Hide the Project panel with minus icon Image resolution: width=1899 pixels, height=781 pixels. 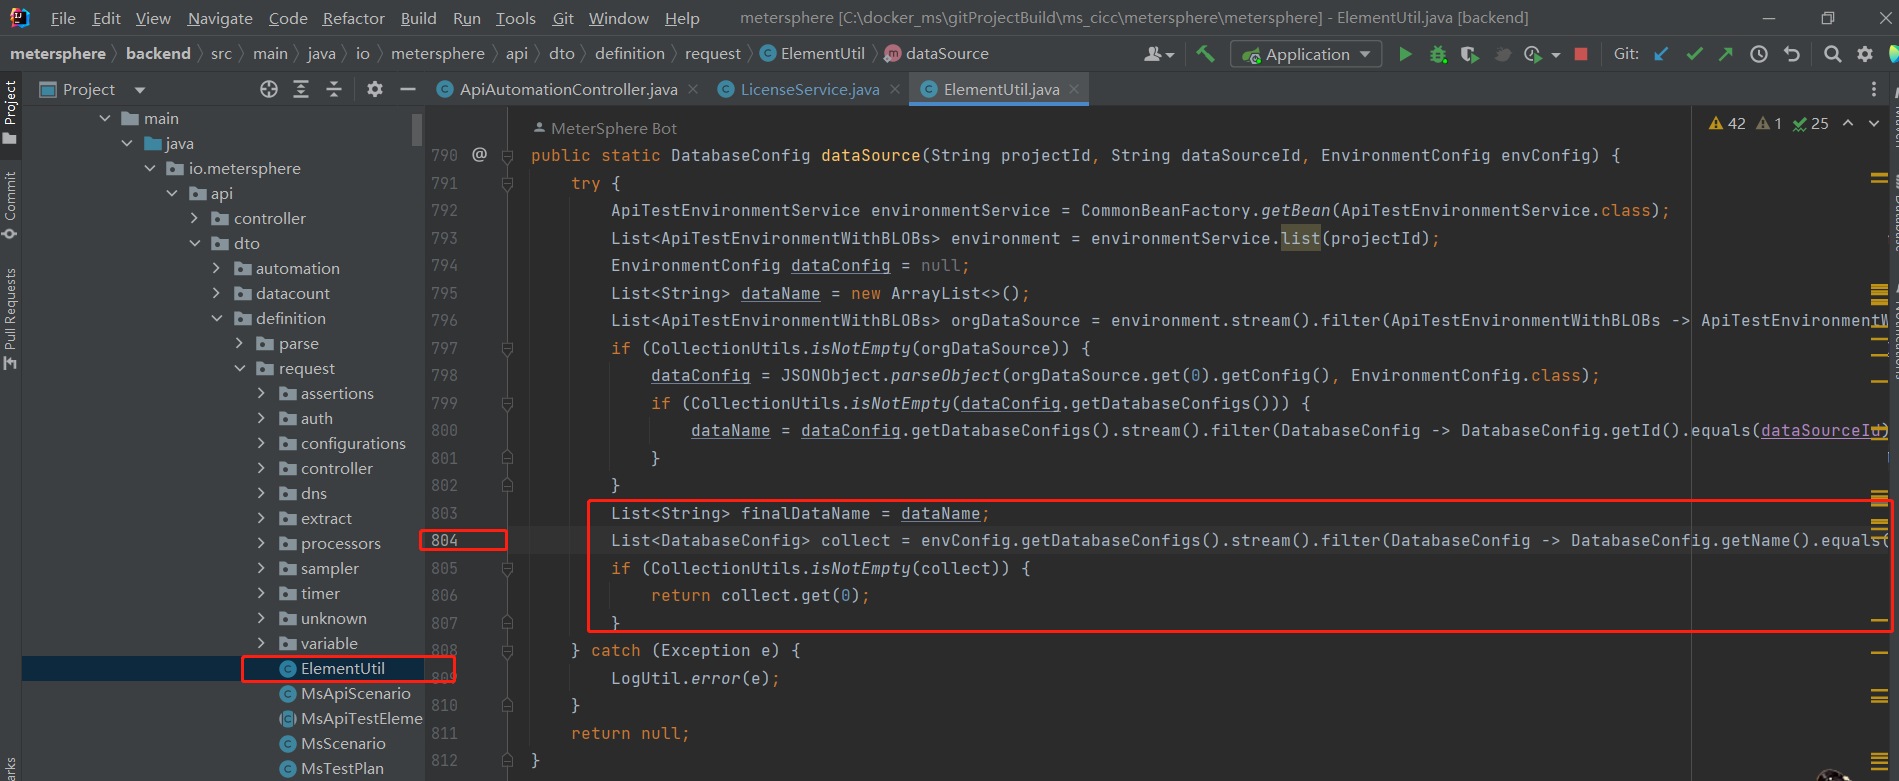point(407,89)
